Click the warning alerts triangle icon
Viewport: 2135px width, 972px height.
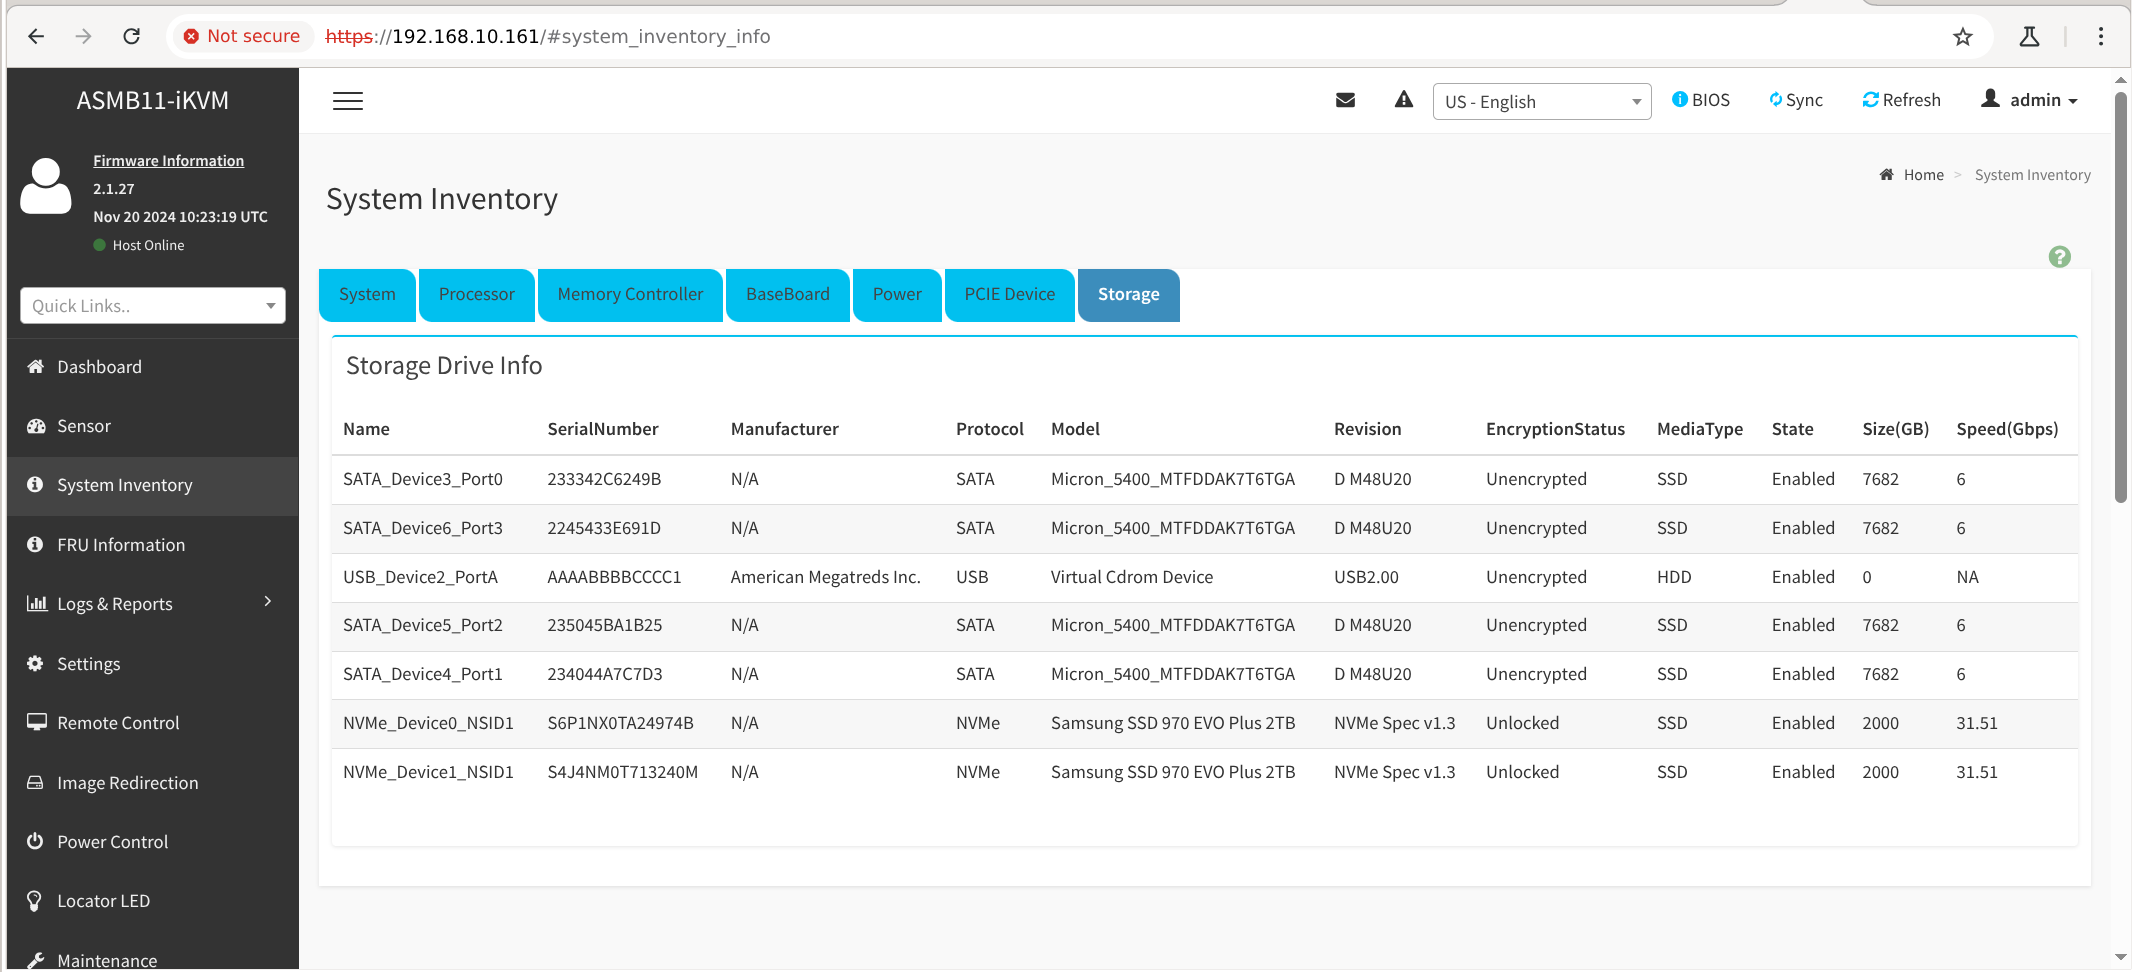(x=1404, y=99)
